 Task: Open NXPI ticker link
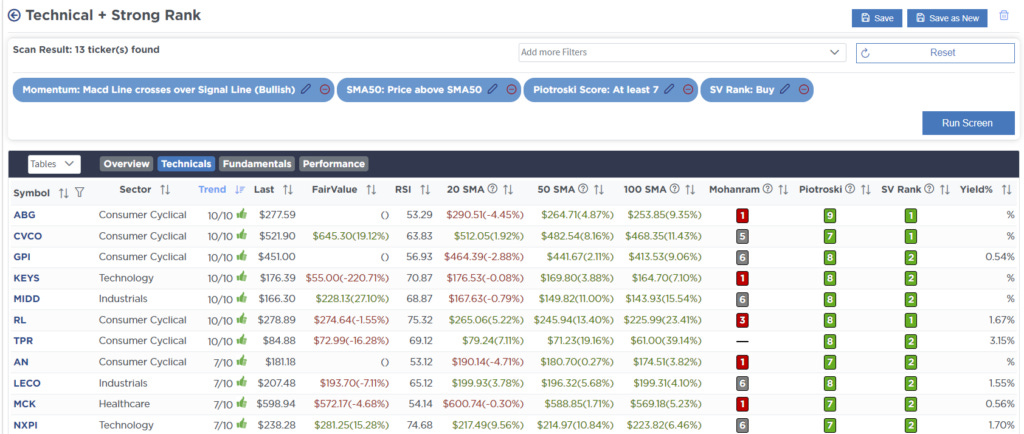pyautogui.click(x=25, y=425)
